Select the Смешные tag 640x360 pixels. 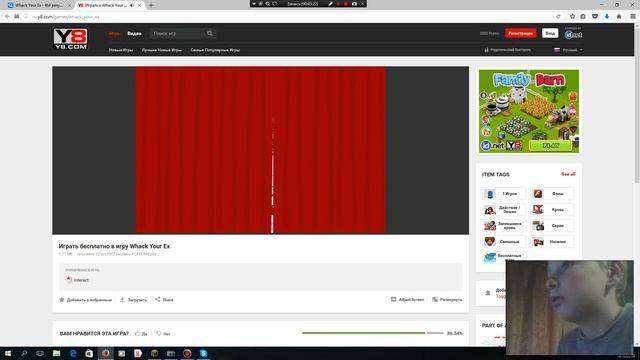(x=504, y=242)
